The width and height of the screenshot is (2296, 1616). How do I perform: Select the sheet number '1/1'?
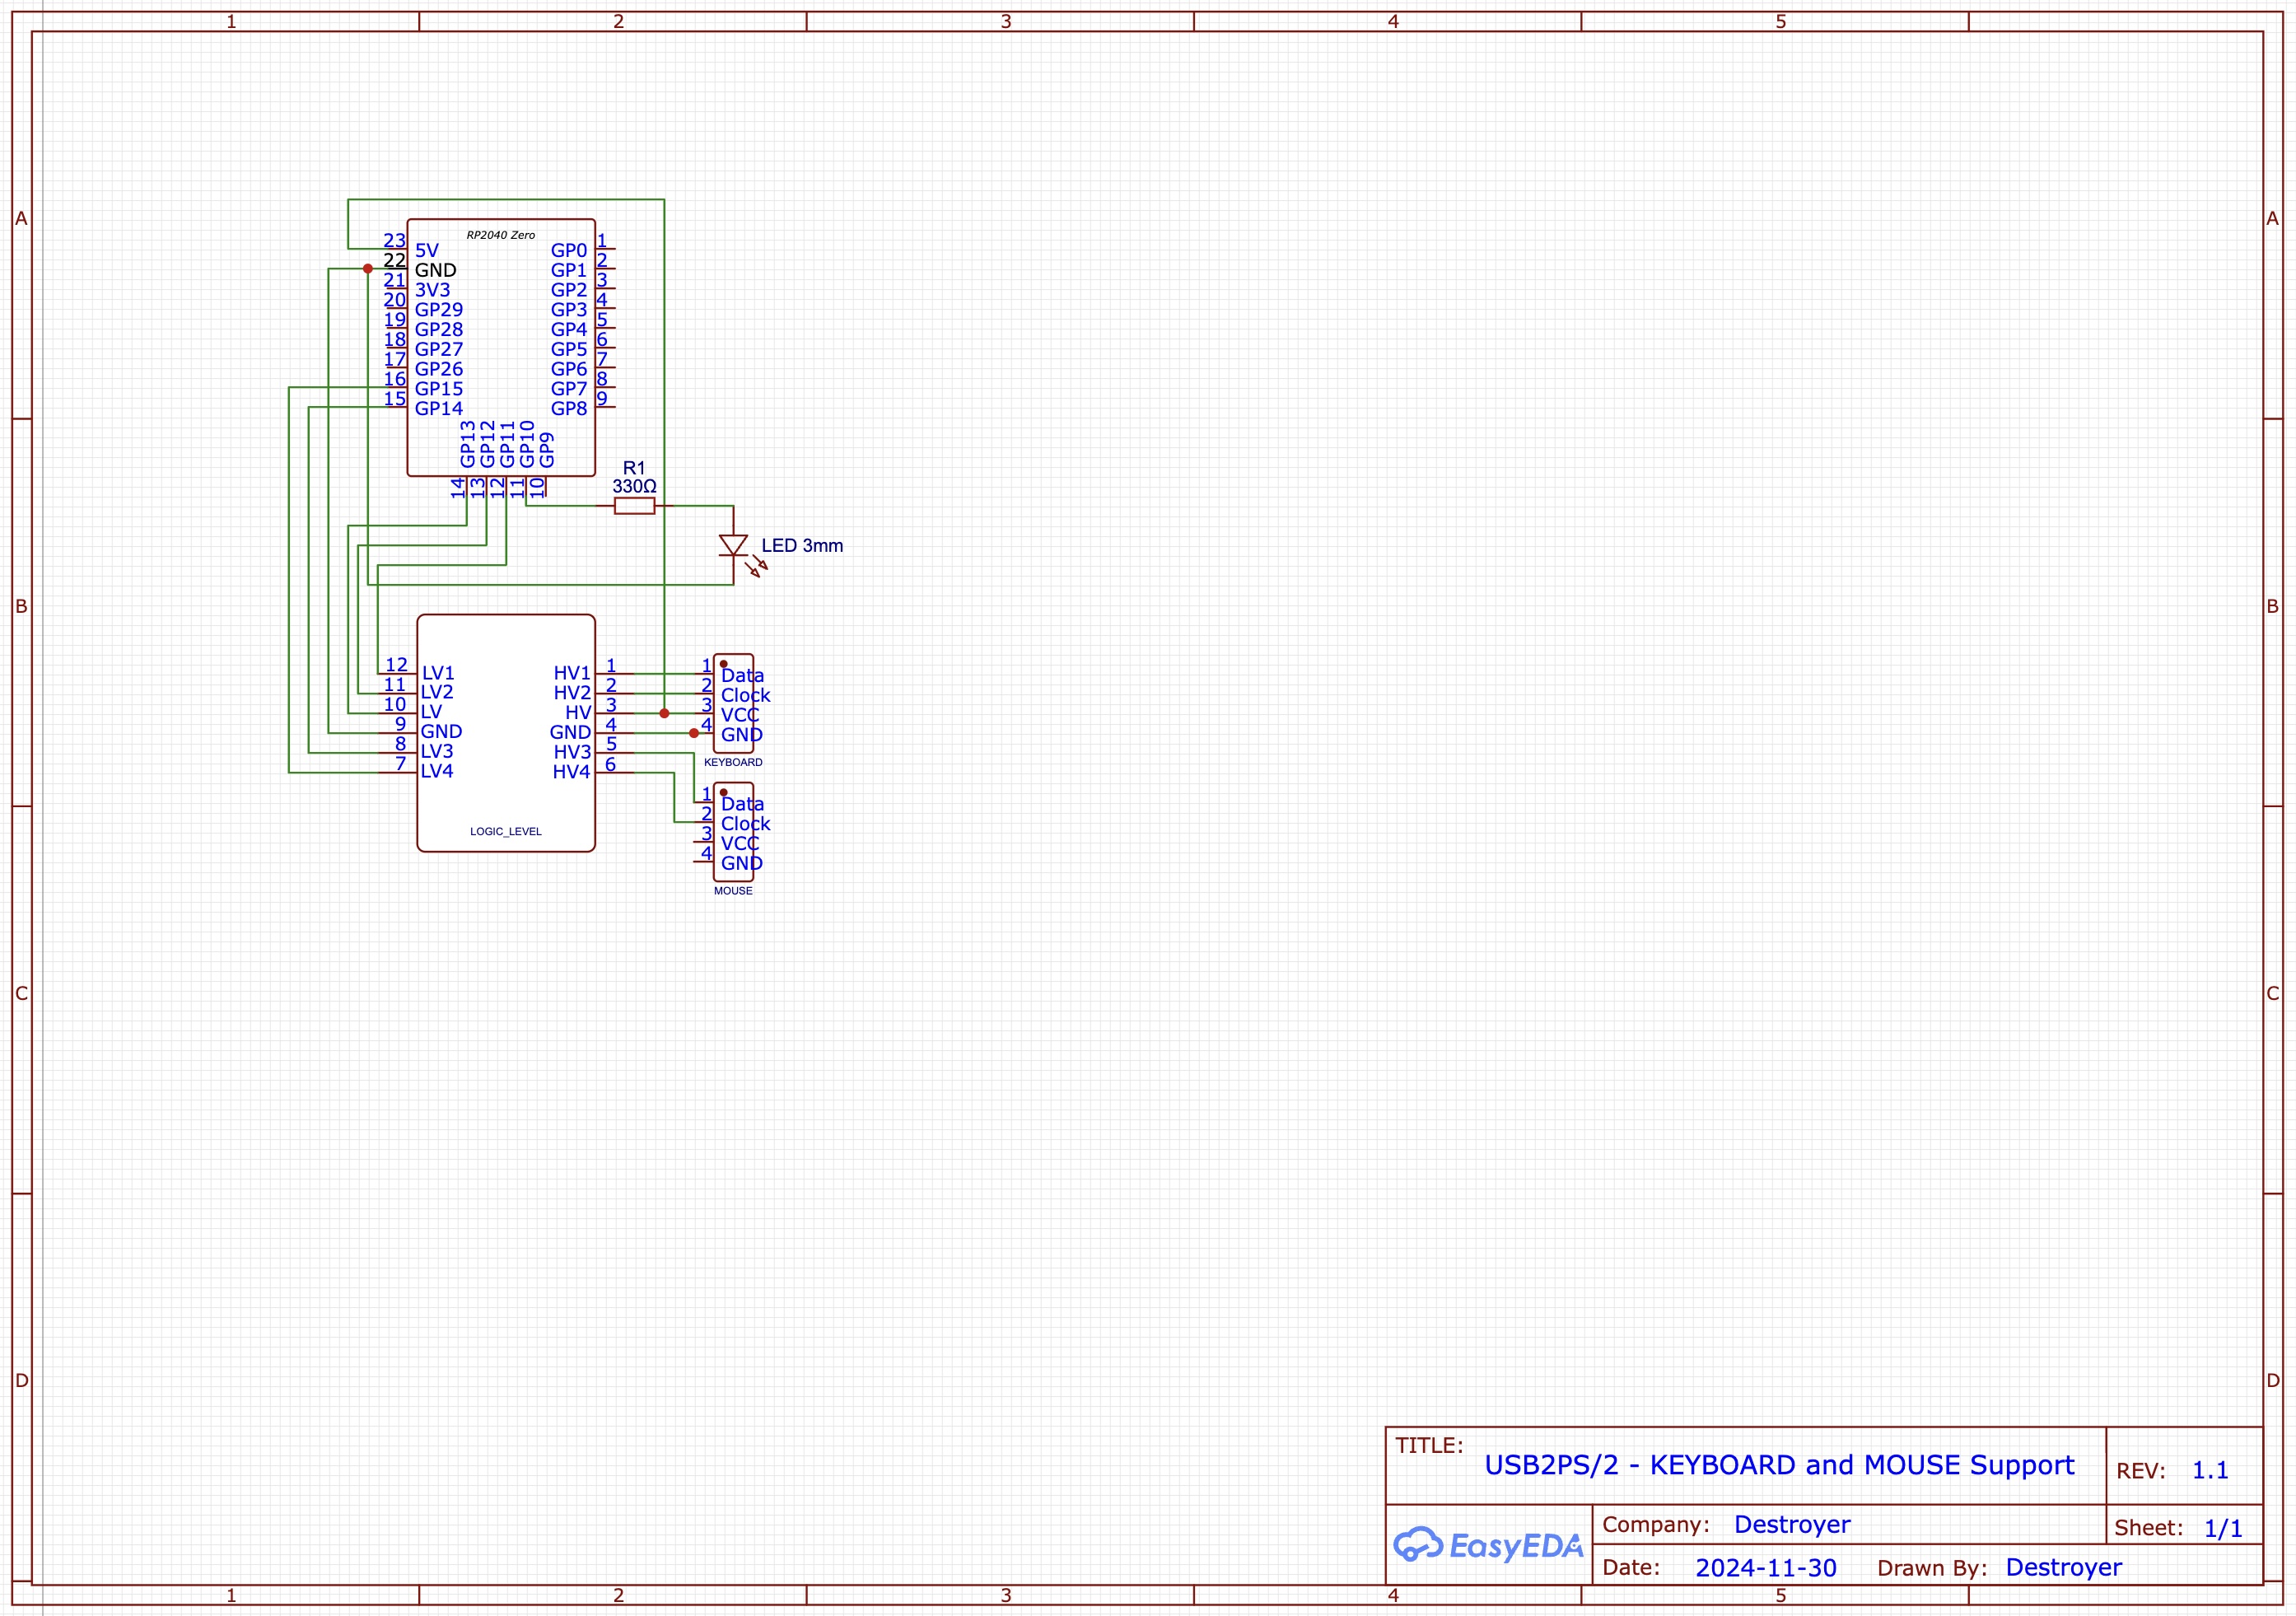tap(2224, 1528)
